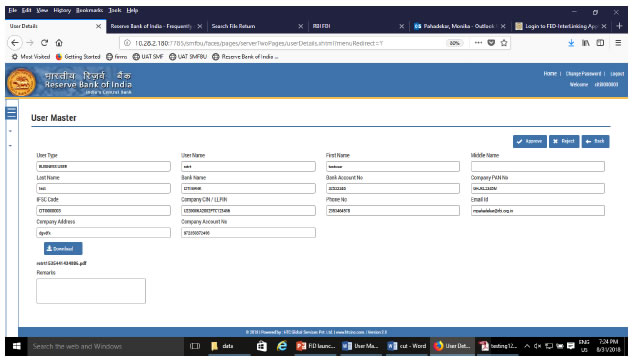Reload the page with the refresh icon
Screen dimensions: 633x361
pos(44,43)
